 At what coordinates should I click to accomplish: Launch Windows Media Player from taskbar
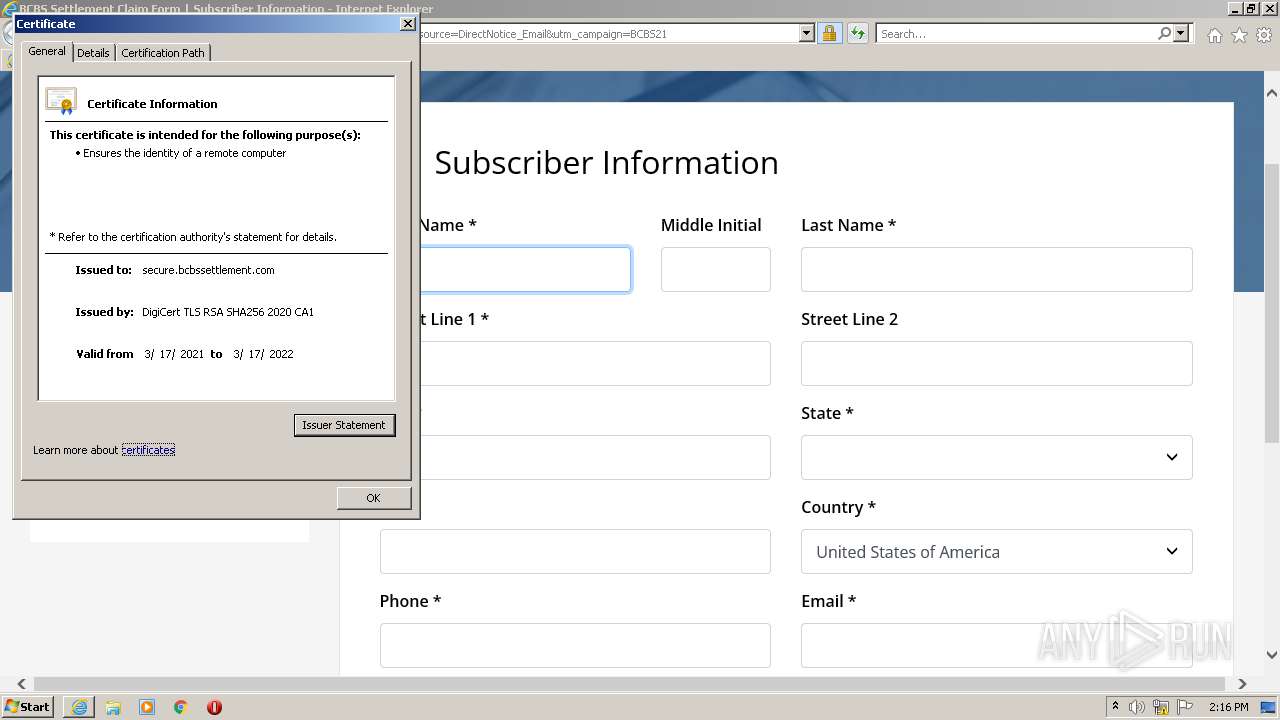147,707
